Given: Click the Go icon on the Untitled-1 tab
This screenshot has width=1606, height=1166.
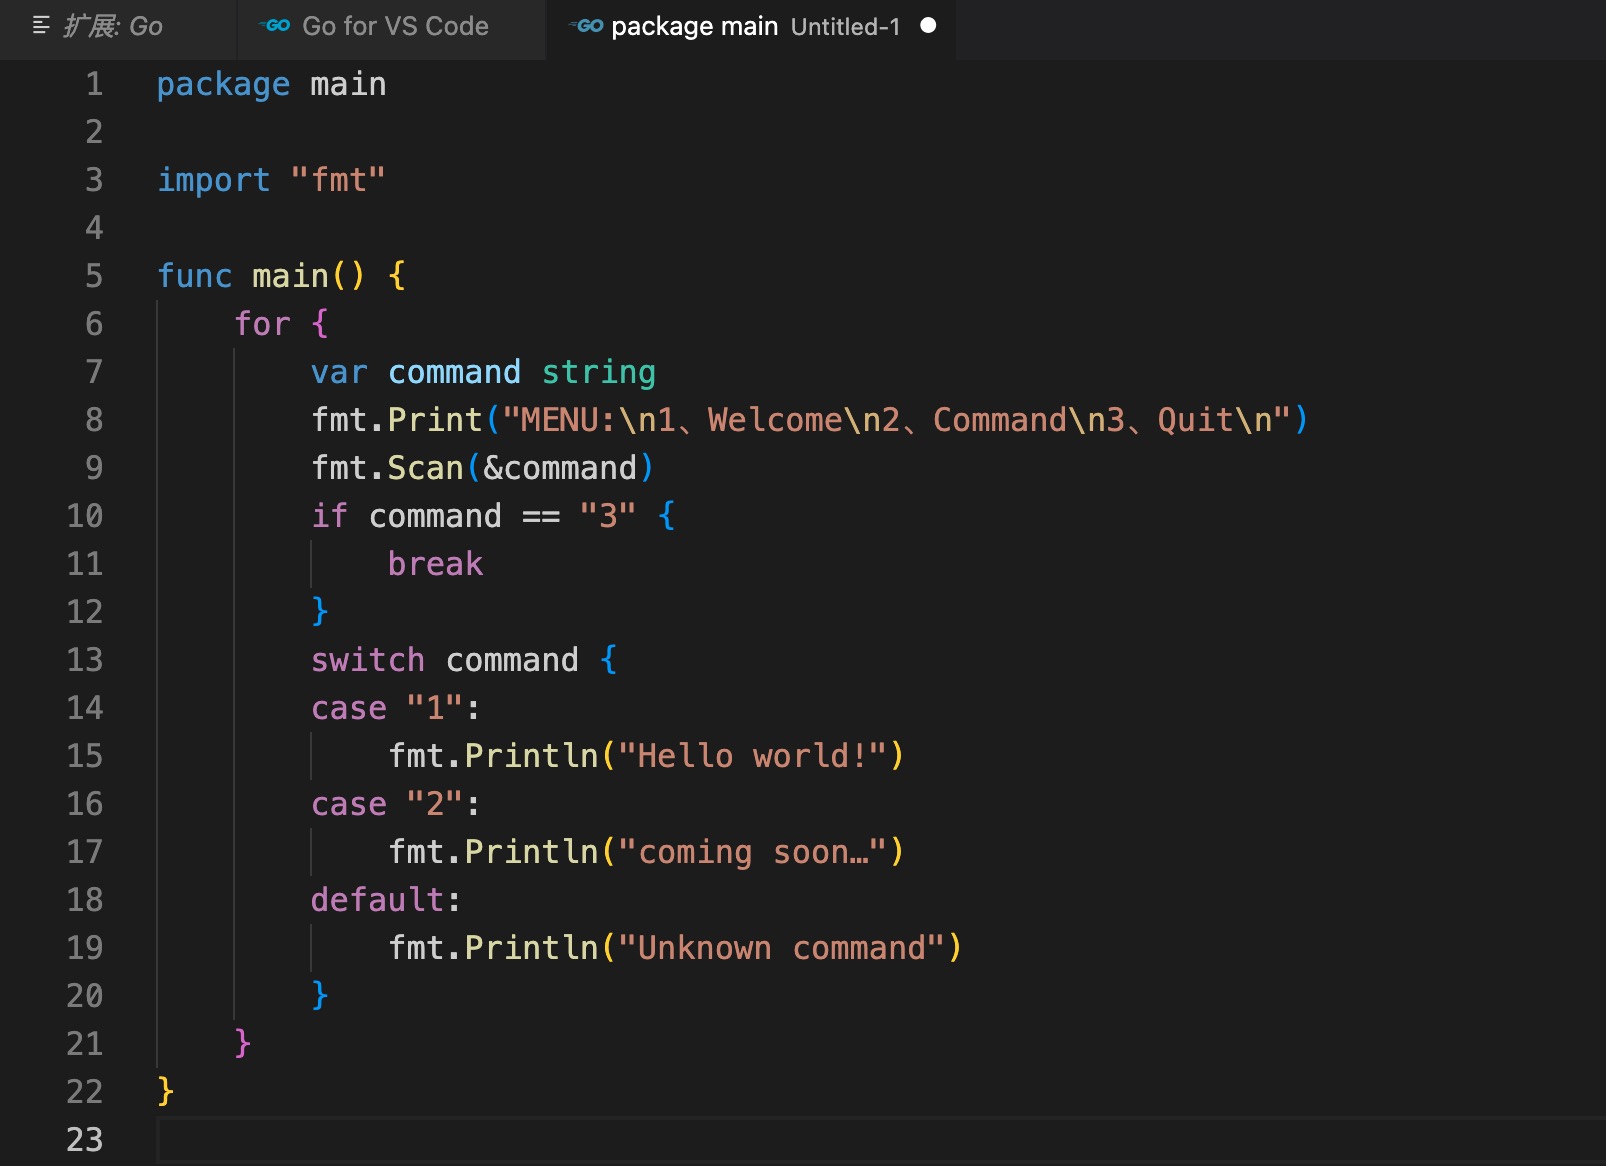Looking at the screenshot, I should click(x=587, y=26).
